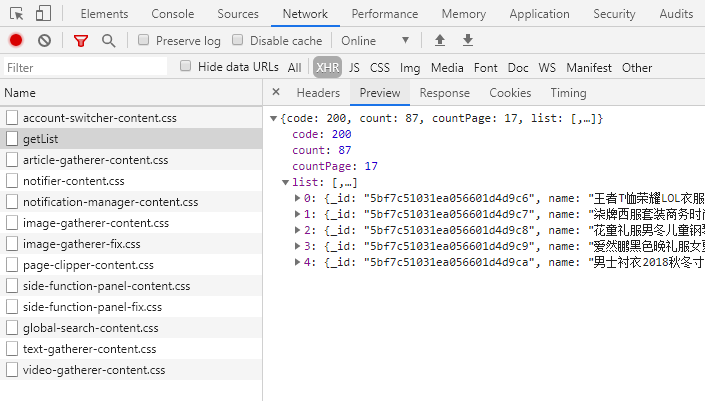
Task: Close the request details pane
Action: [x=276, y=93]
